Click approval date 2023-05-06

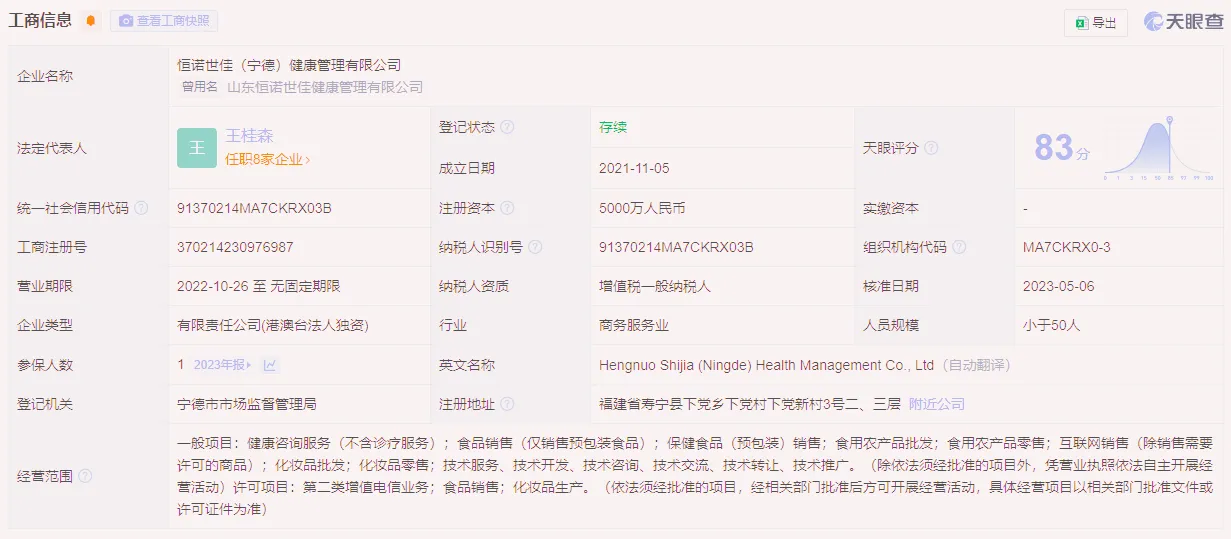click(1059, 286)
